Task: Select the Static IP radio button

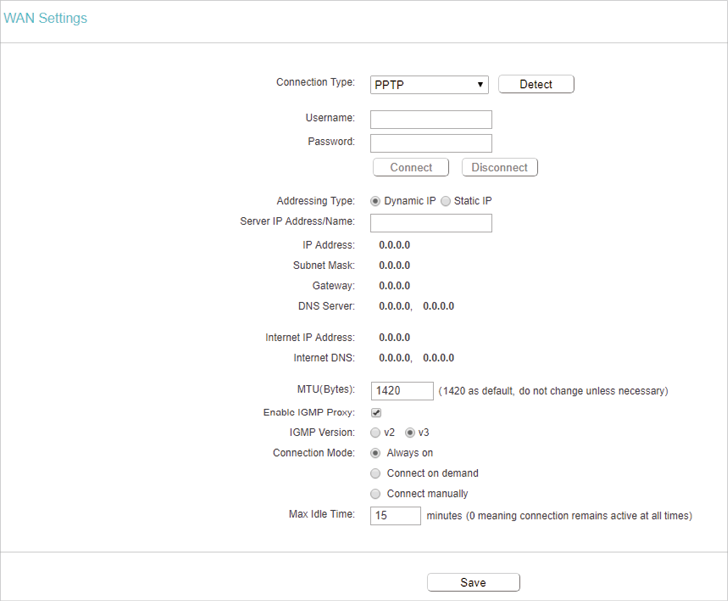Action: (446, 201)
